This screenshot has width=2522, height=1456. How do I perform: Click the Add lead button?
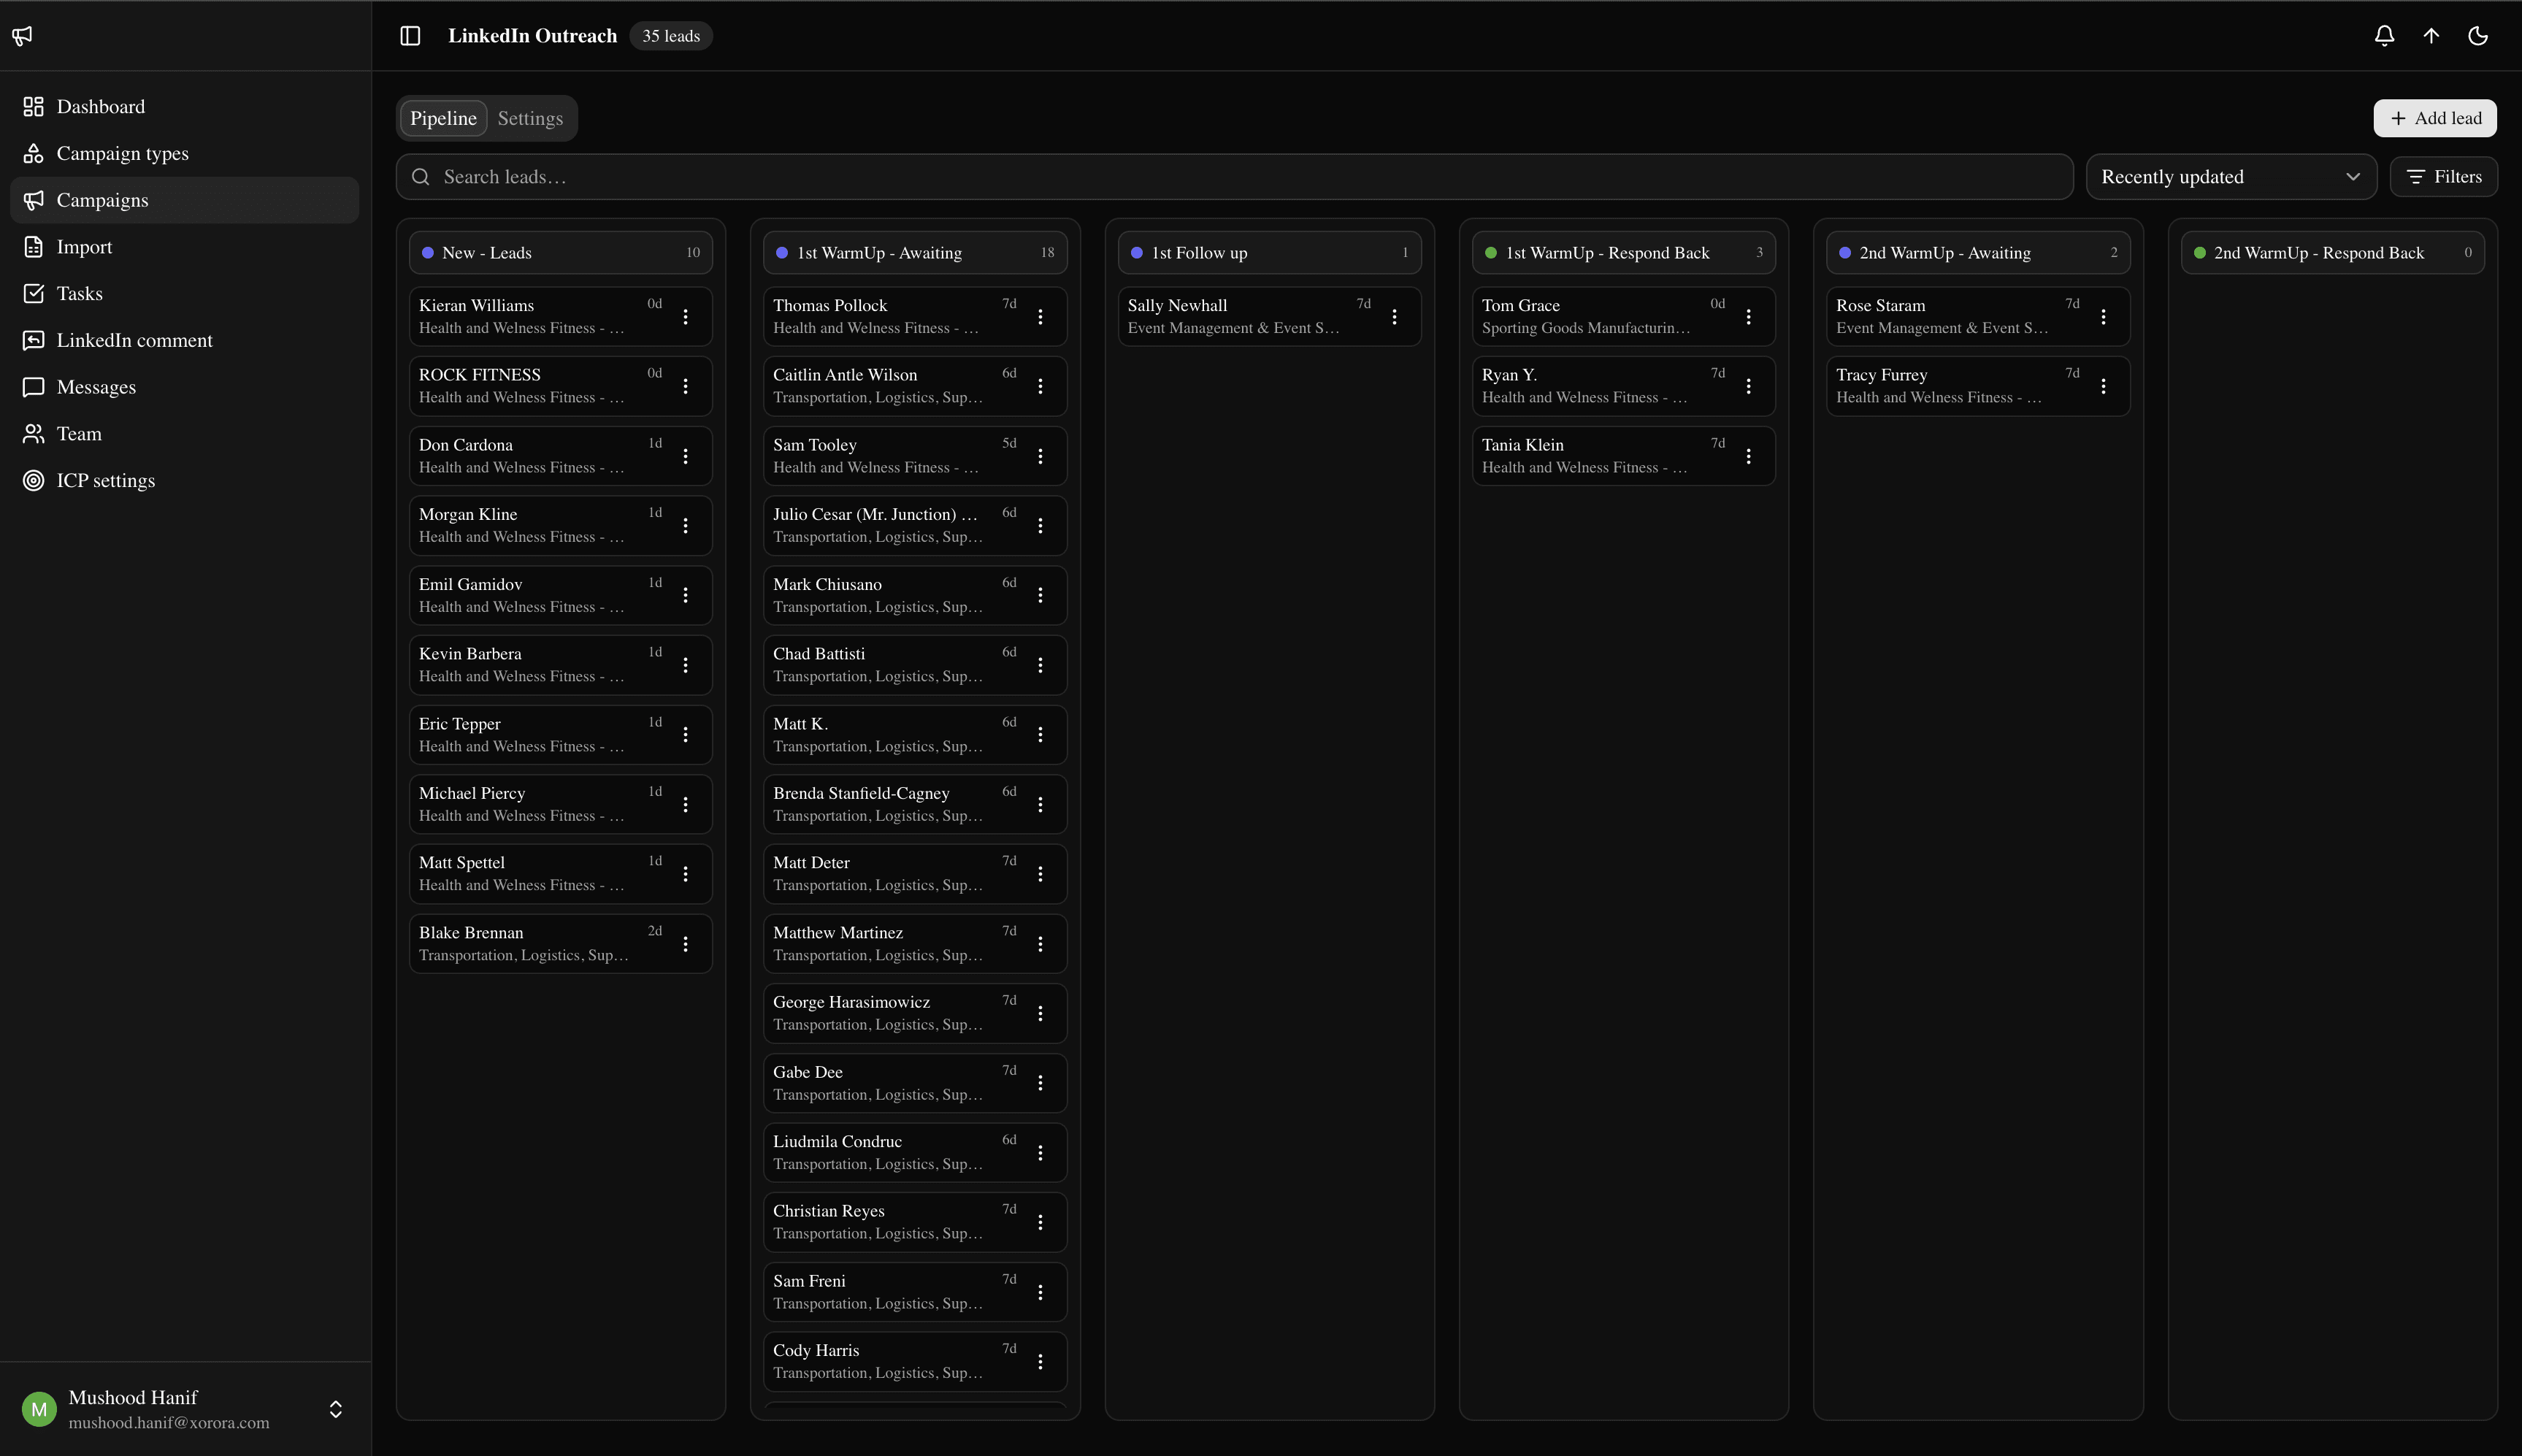[x=2435, y=118]
